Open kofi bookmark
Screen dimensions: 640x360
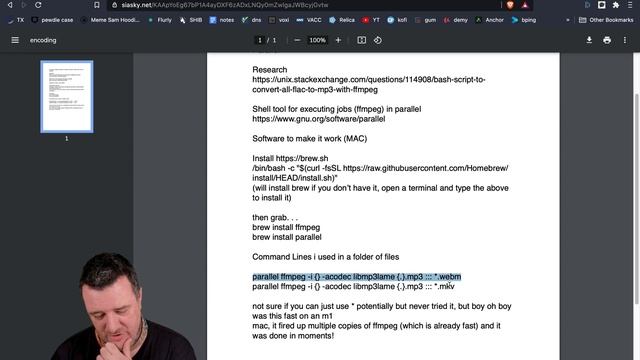pos(397,20)
